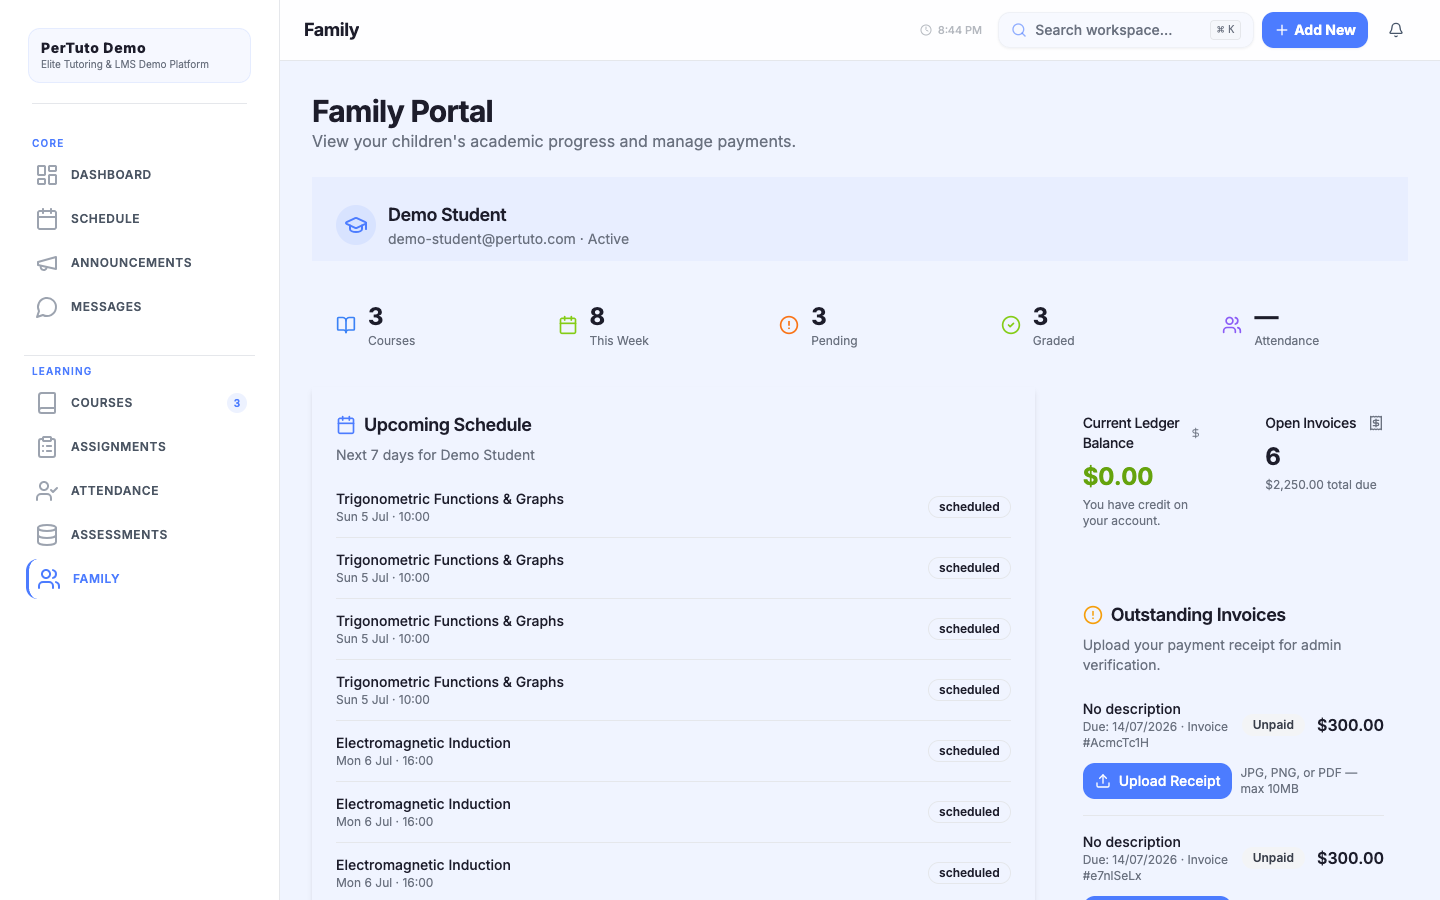Click the Family Portal heading
The image size is (1440, 900).
(402, 111)
